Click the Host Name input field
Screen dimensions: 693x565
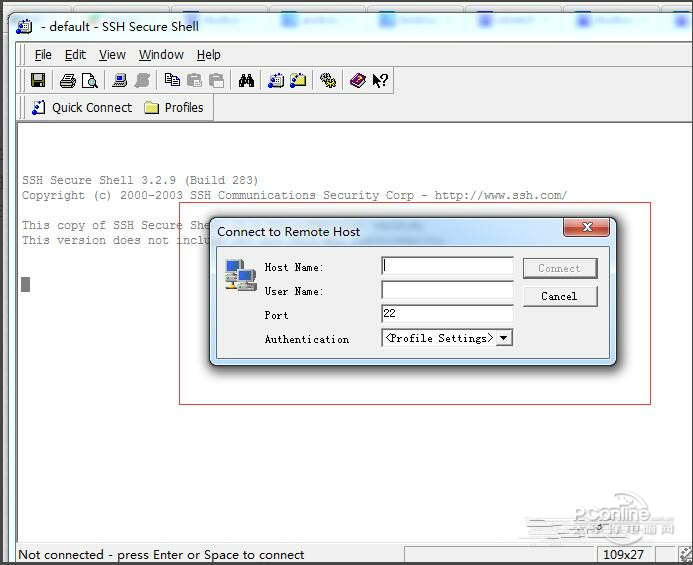pyautogui.click(x=447, y=266)
